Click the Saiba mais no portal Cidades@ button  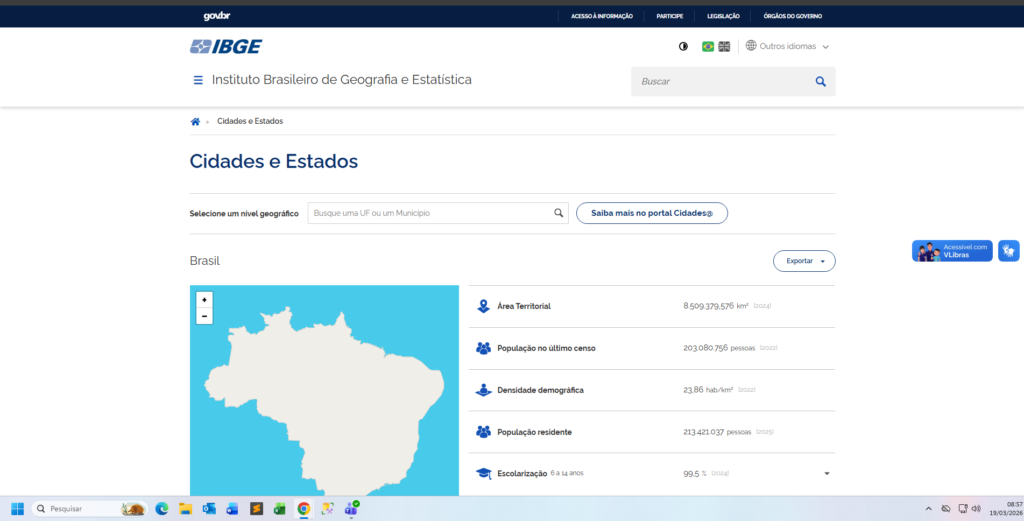pyautogui.click(x=651, y=213)
